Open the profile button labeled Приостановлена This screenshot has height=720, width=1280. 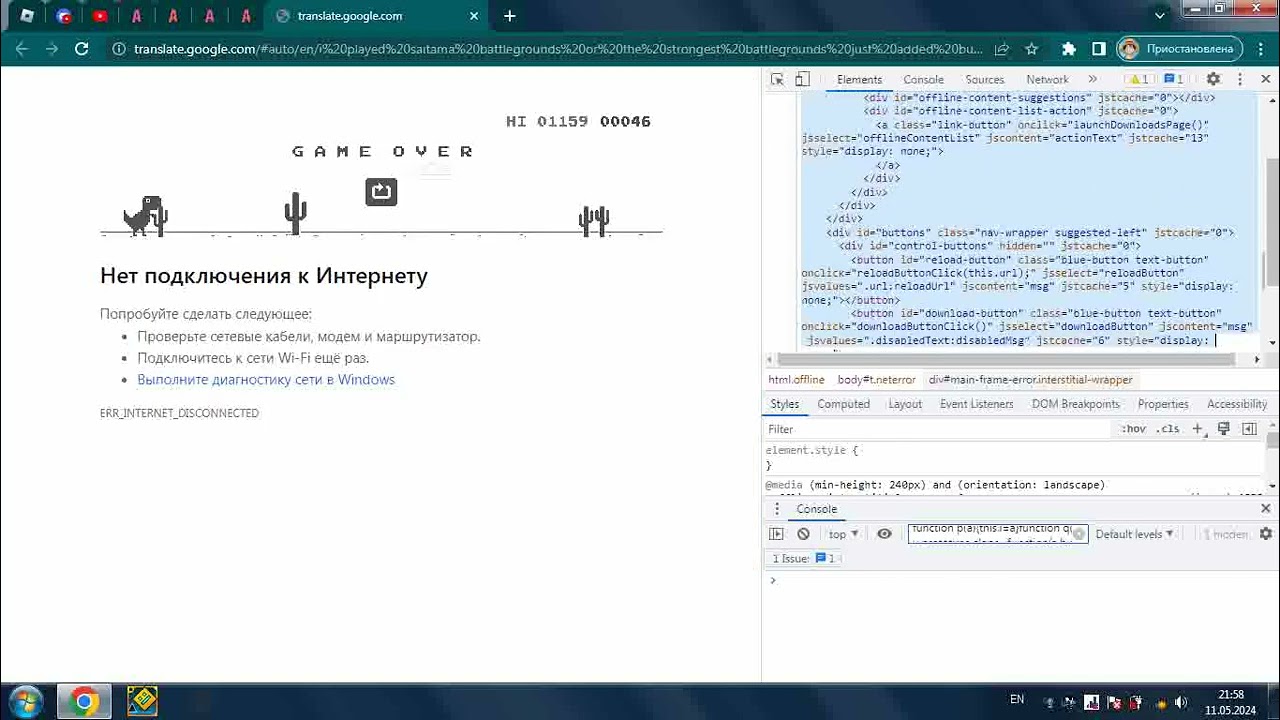tap(1181, 48)
